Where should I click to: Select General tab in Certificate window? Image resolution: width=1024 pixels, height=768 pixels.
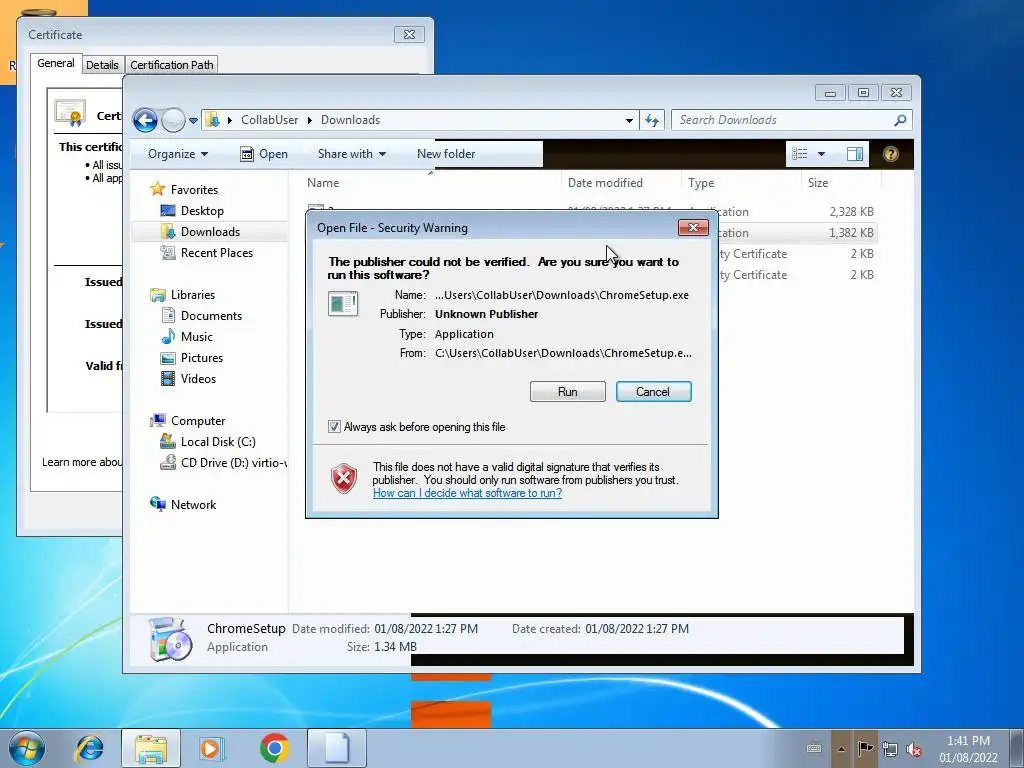tap(56, 63)
